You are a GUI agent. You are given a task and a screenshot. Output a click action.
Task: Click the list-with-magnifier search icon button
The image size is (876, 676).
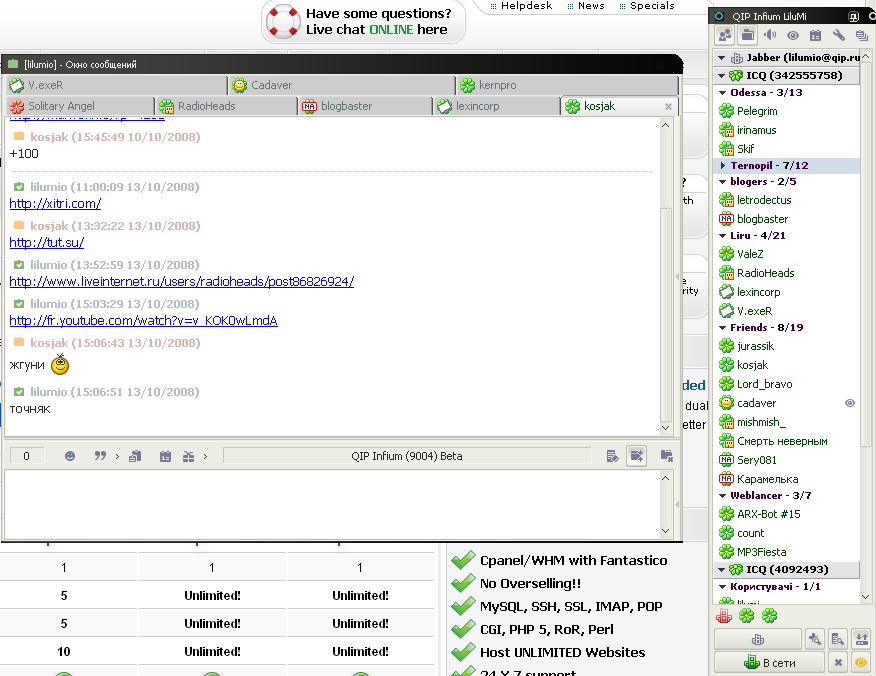[x=838, y=639]
